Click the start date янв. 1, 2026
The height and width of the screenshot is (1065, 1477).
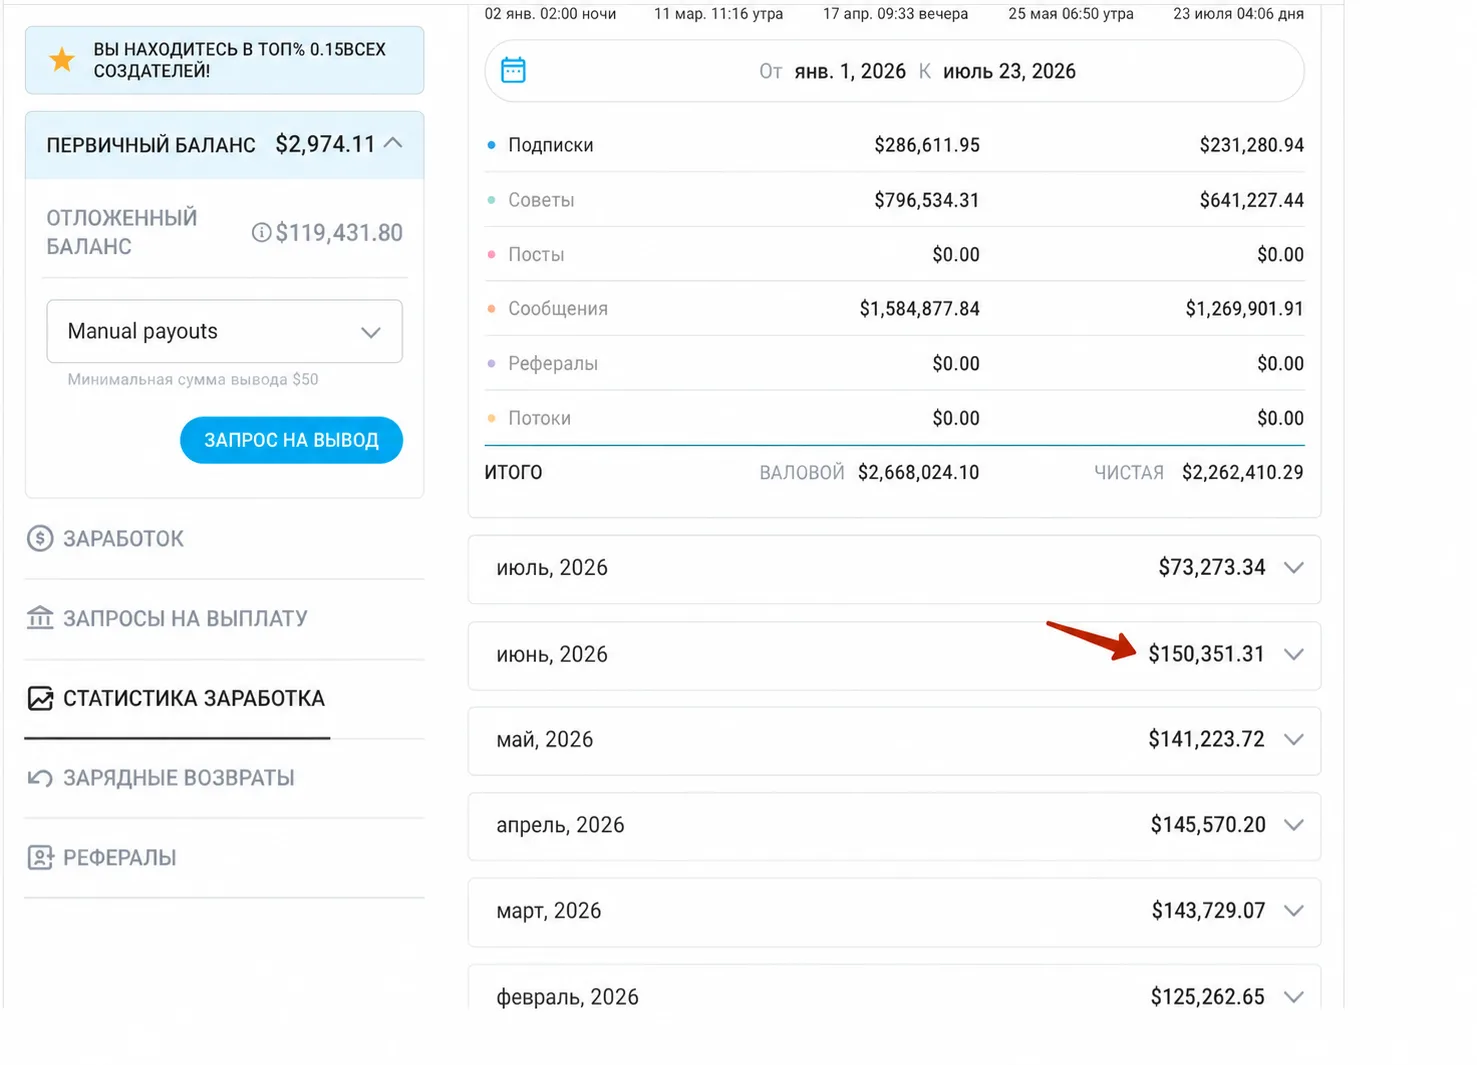[x=850, y=71]
